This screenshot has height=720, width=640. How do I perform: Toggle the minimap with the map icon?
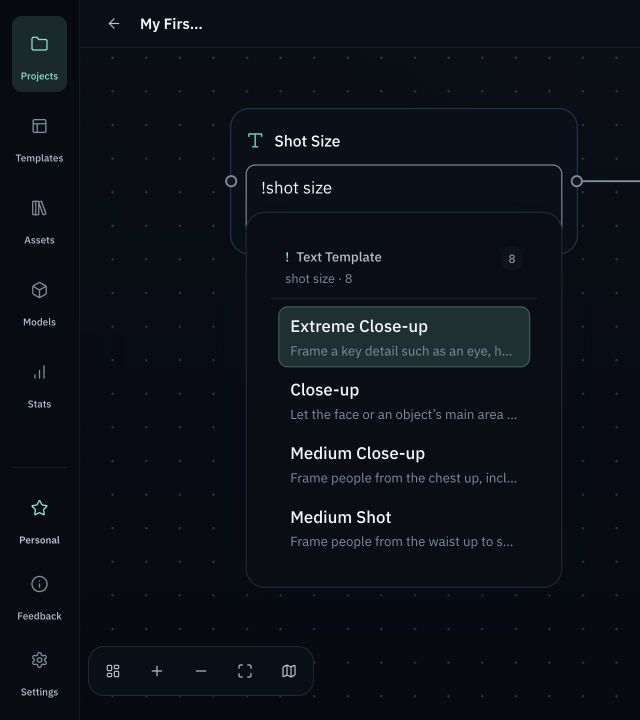289,671
